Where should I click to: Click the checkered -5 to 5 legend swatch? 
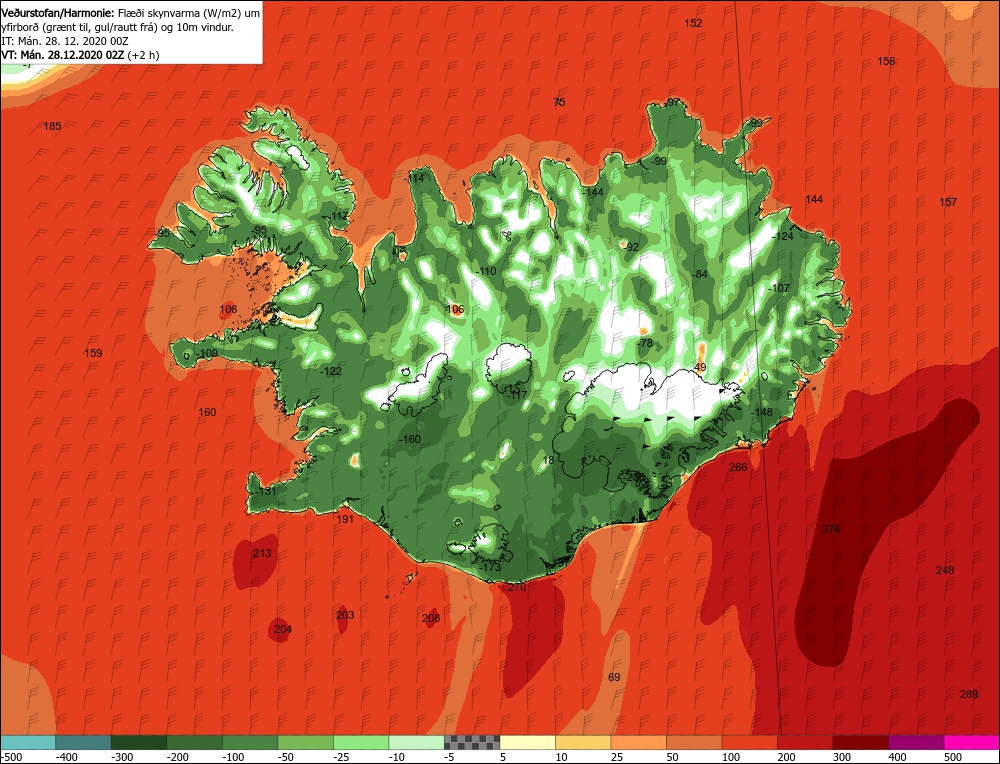coord(472,742)
